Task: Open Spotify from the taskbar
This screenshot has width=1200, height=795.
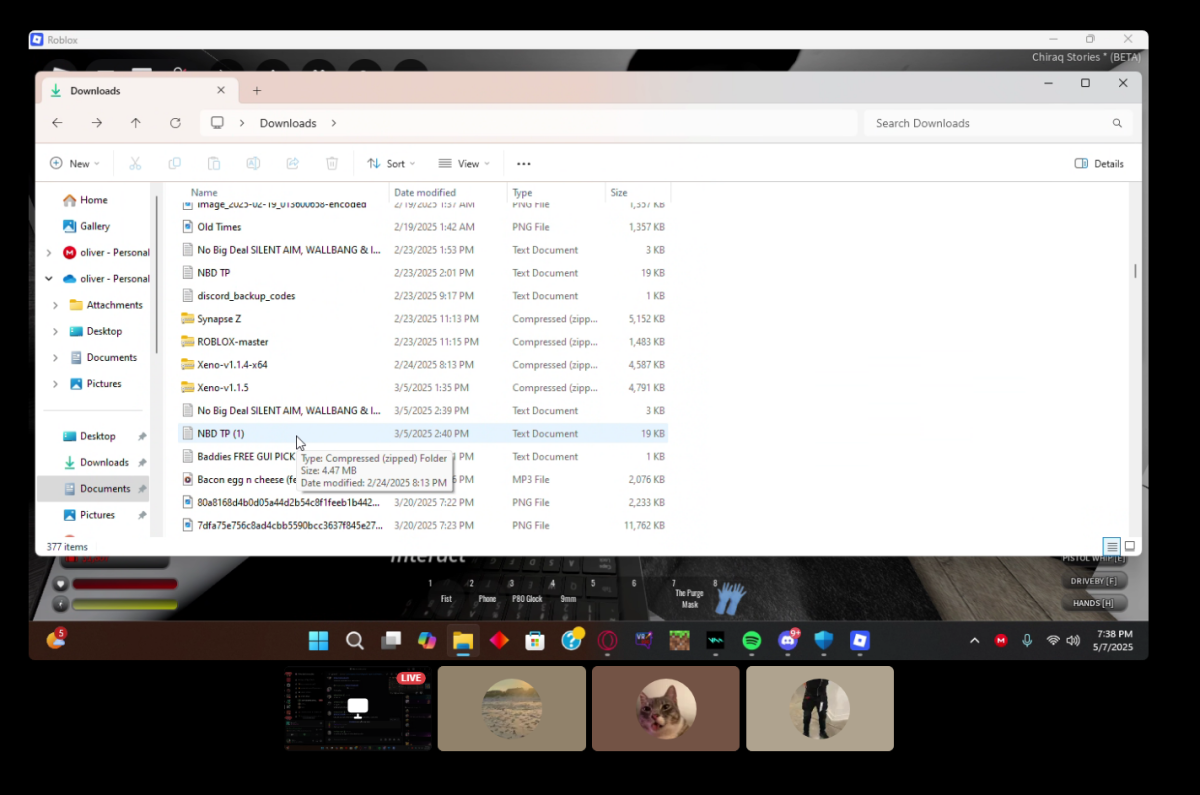Action: [752, 640]
